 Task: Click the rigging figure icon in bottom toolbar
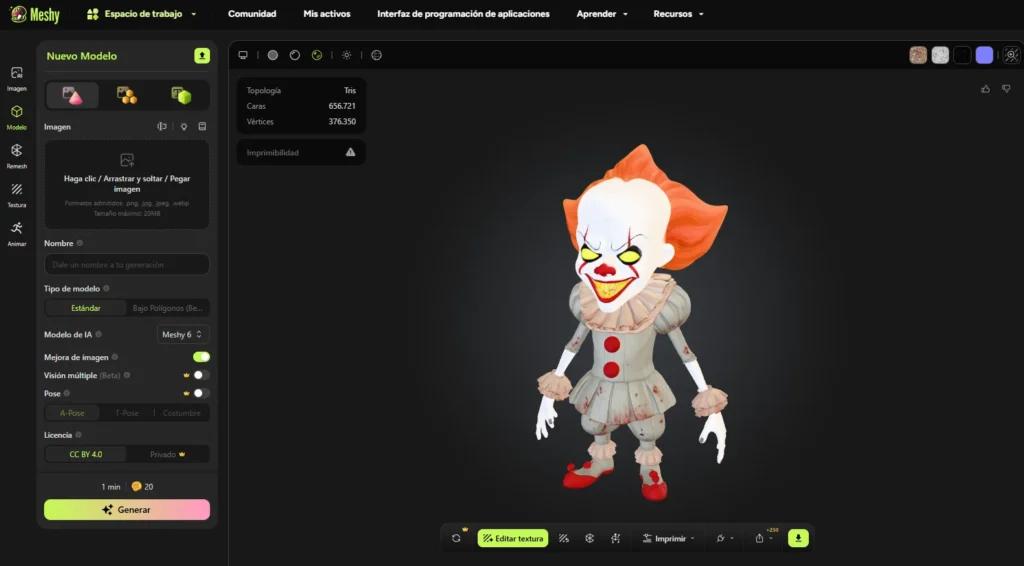click(615, 539)
